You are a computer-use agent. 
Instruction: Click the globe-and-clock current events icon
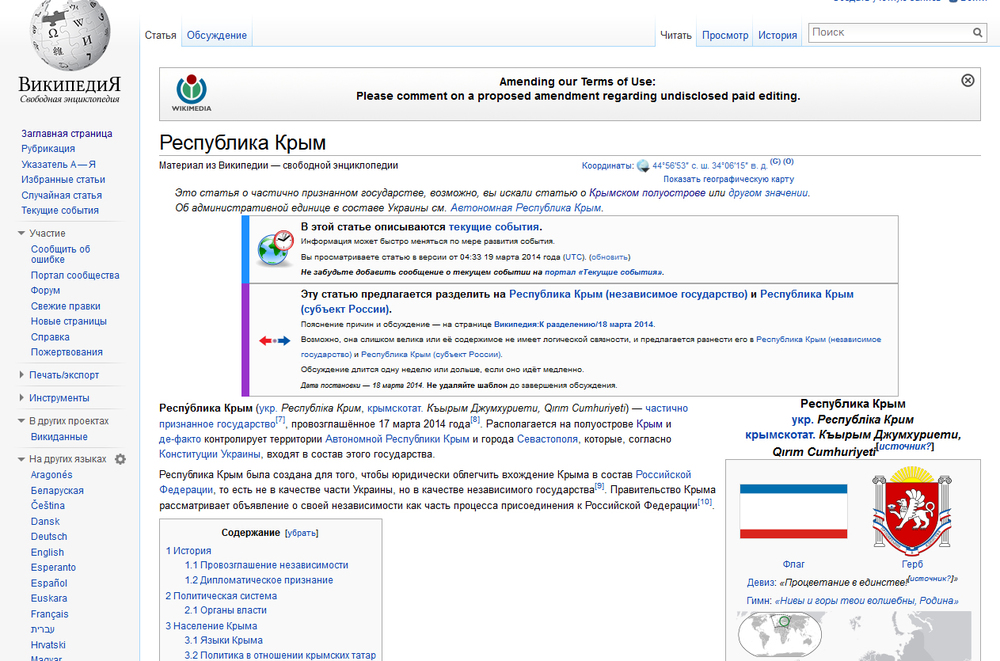275,249
